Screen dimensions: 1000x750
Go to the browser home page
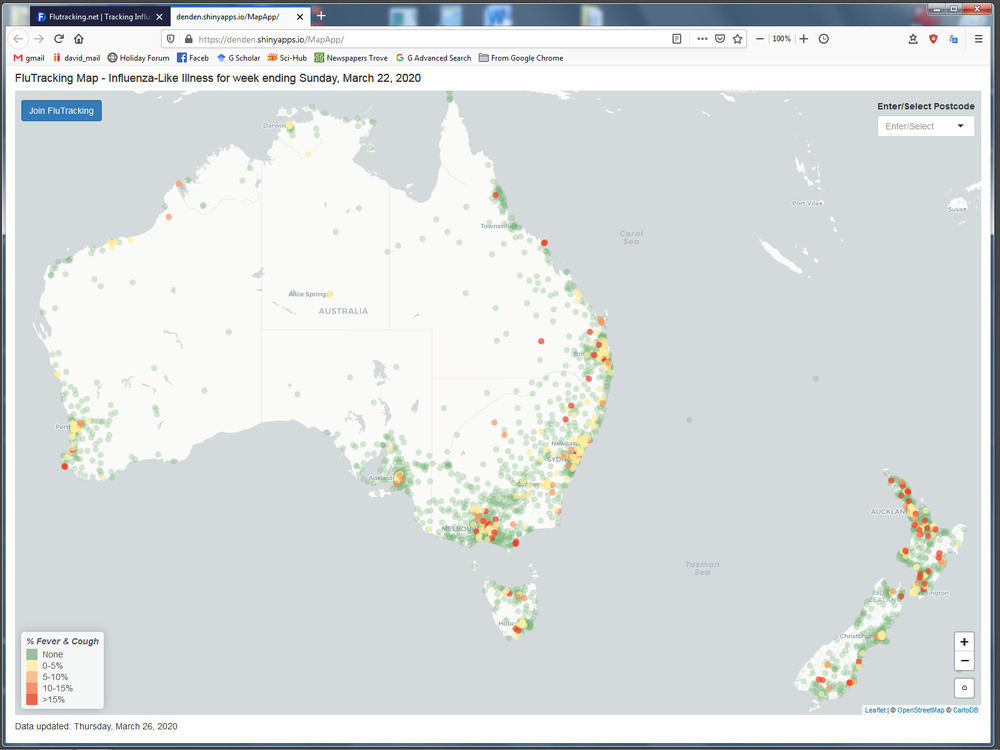(x=79, y=38)
